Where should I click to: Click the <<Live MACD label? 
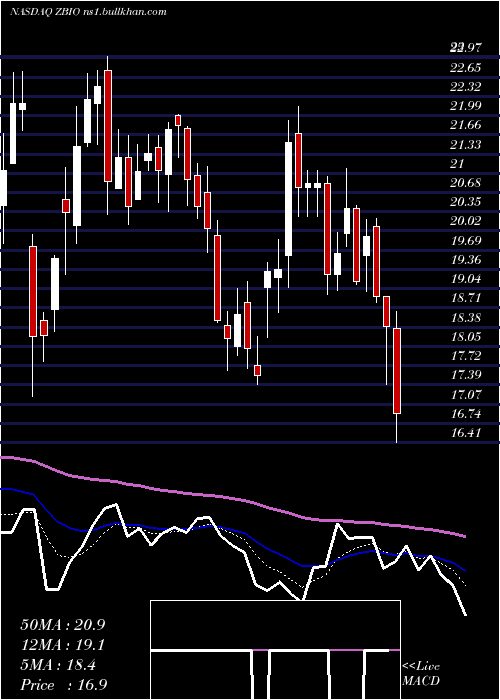point(421,674)
